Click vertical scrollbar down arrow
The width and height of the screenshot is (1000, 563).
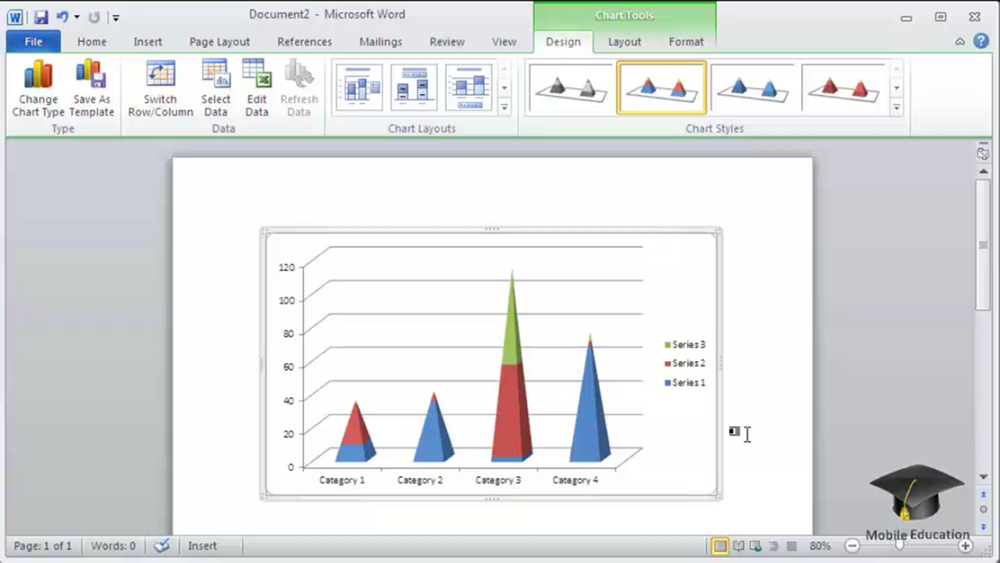983,477
